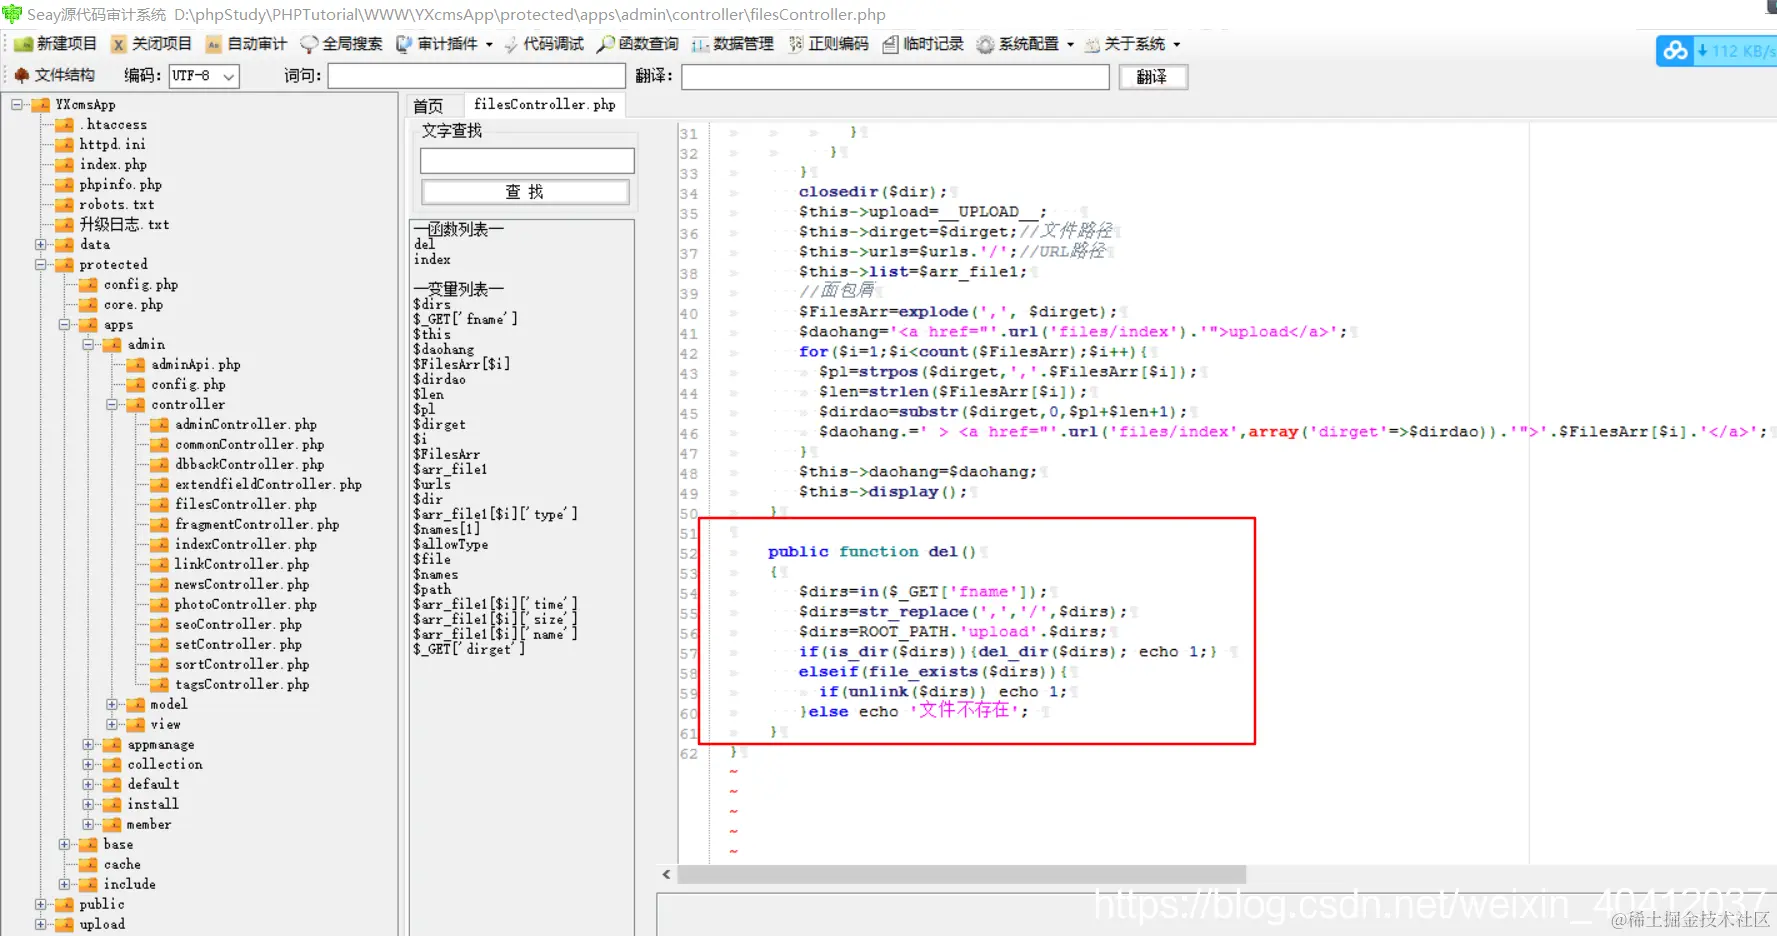
Task: Click the 文件结构 file structure icon
Action: coord(21,75)
